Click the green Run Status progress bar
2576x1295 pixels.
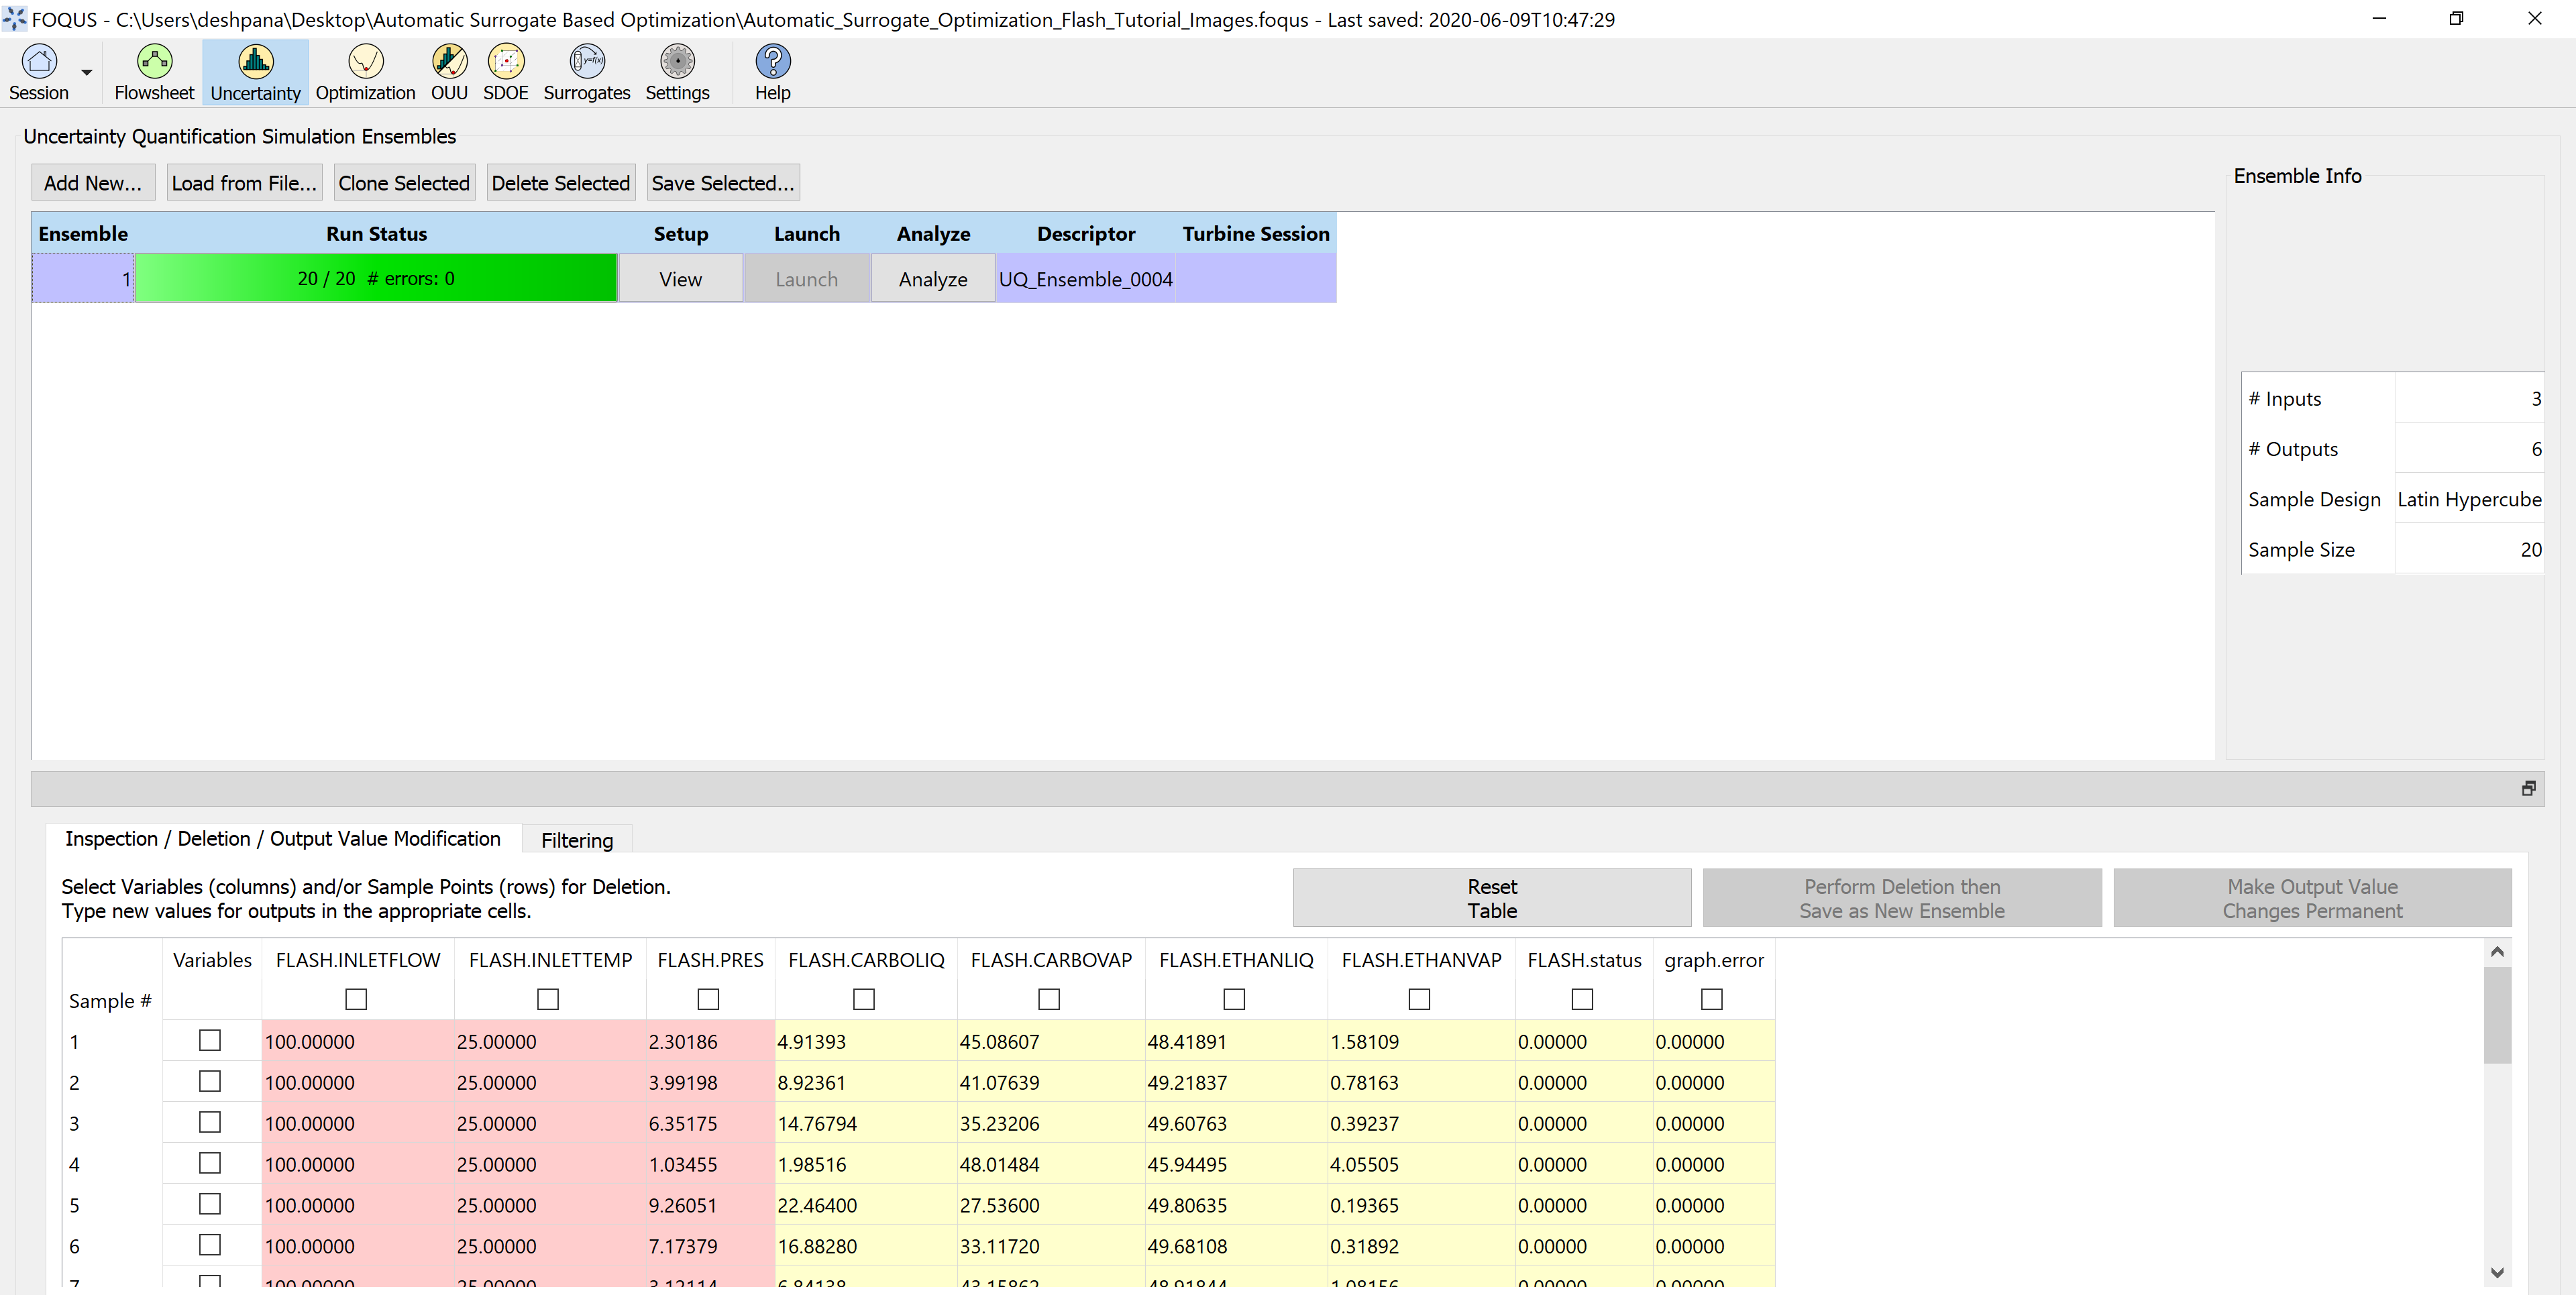pos(376,279)
